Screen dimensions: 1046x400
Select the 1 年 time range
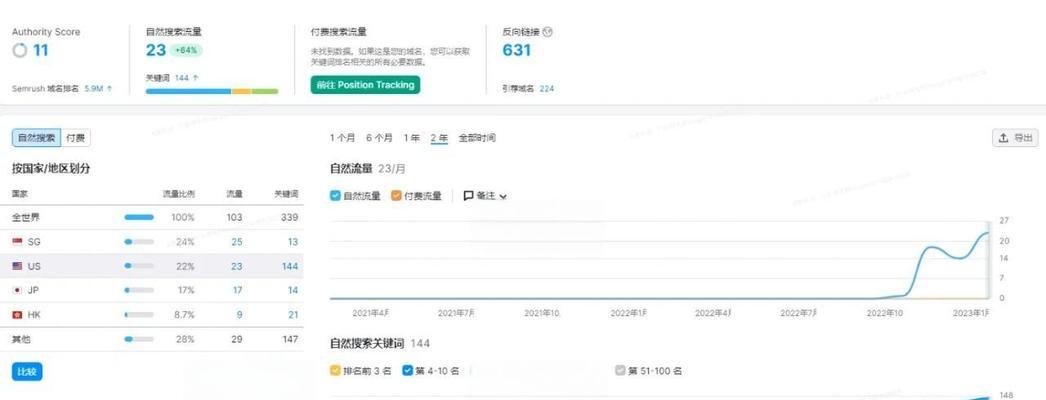coord(412,138)
